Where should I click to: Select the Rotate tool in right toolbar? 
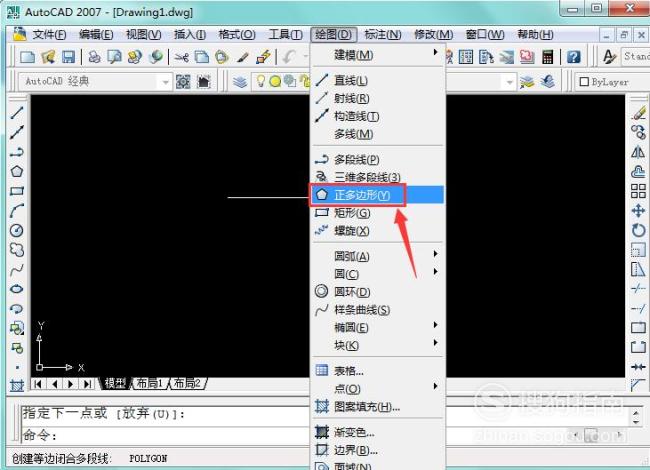638,230
